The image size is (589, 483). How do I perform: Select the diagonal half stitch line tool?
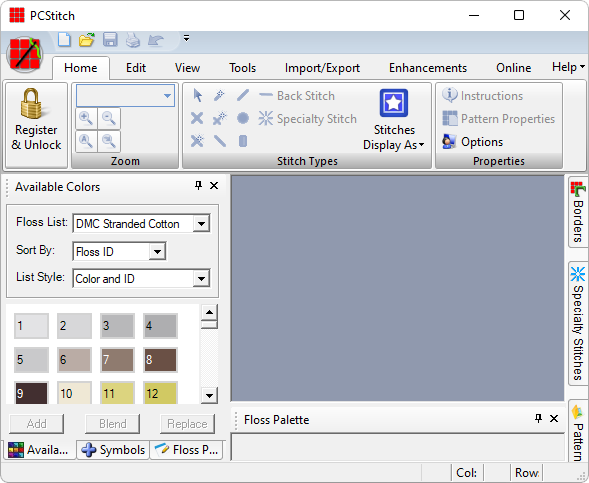click(243, 95)
